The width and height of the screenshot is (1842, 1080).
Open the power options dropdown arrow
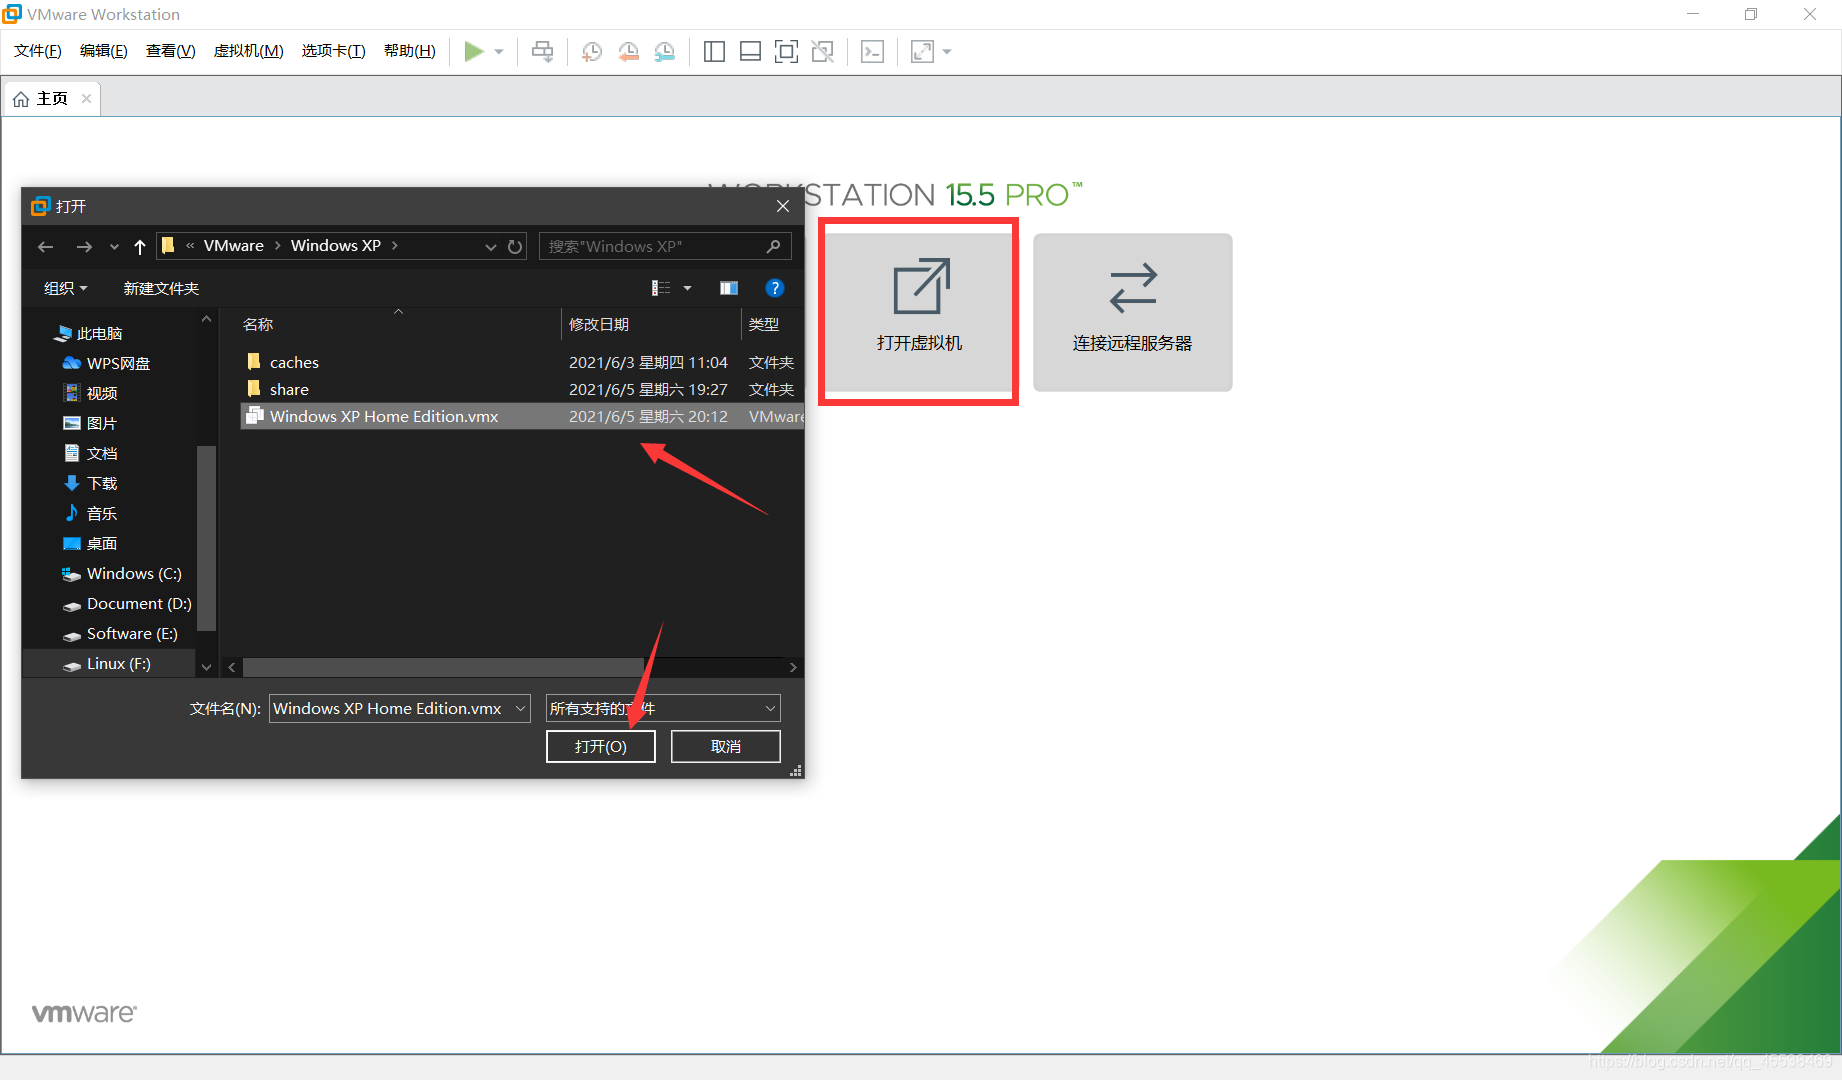(499, 52)
